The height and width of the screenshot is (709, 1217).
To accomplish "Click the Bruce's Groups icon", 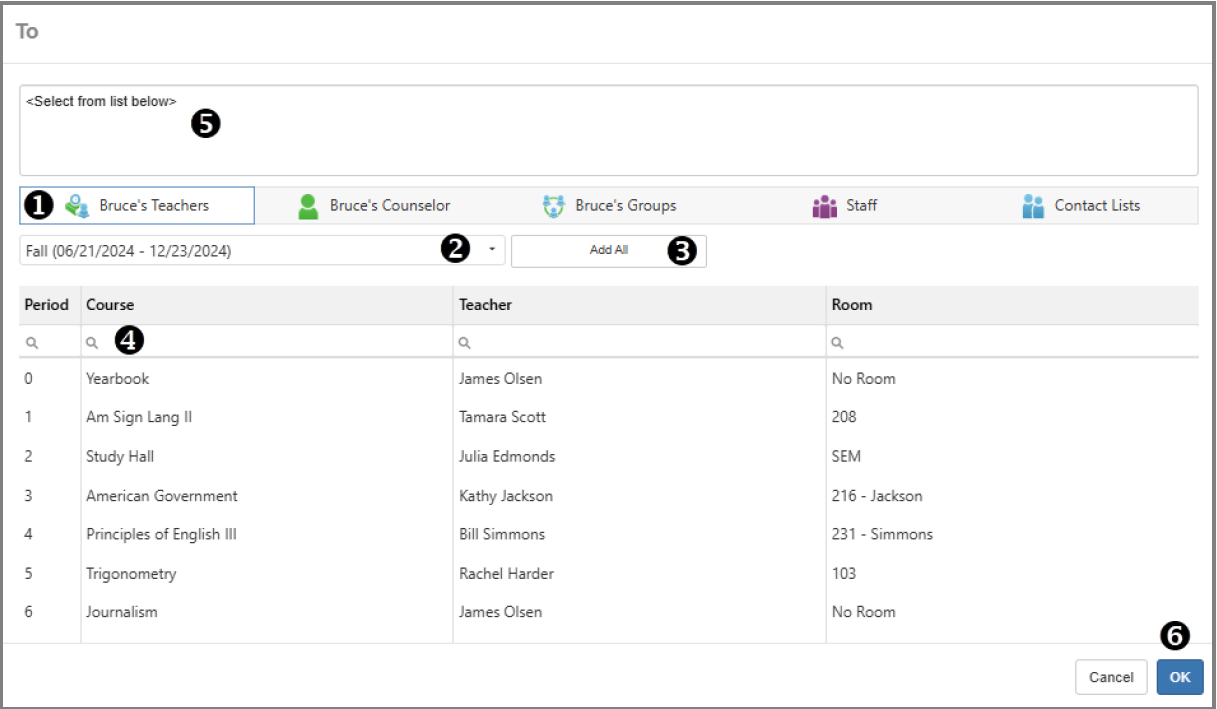I will pos(553,206).
